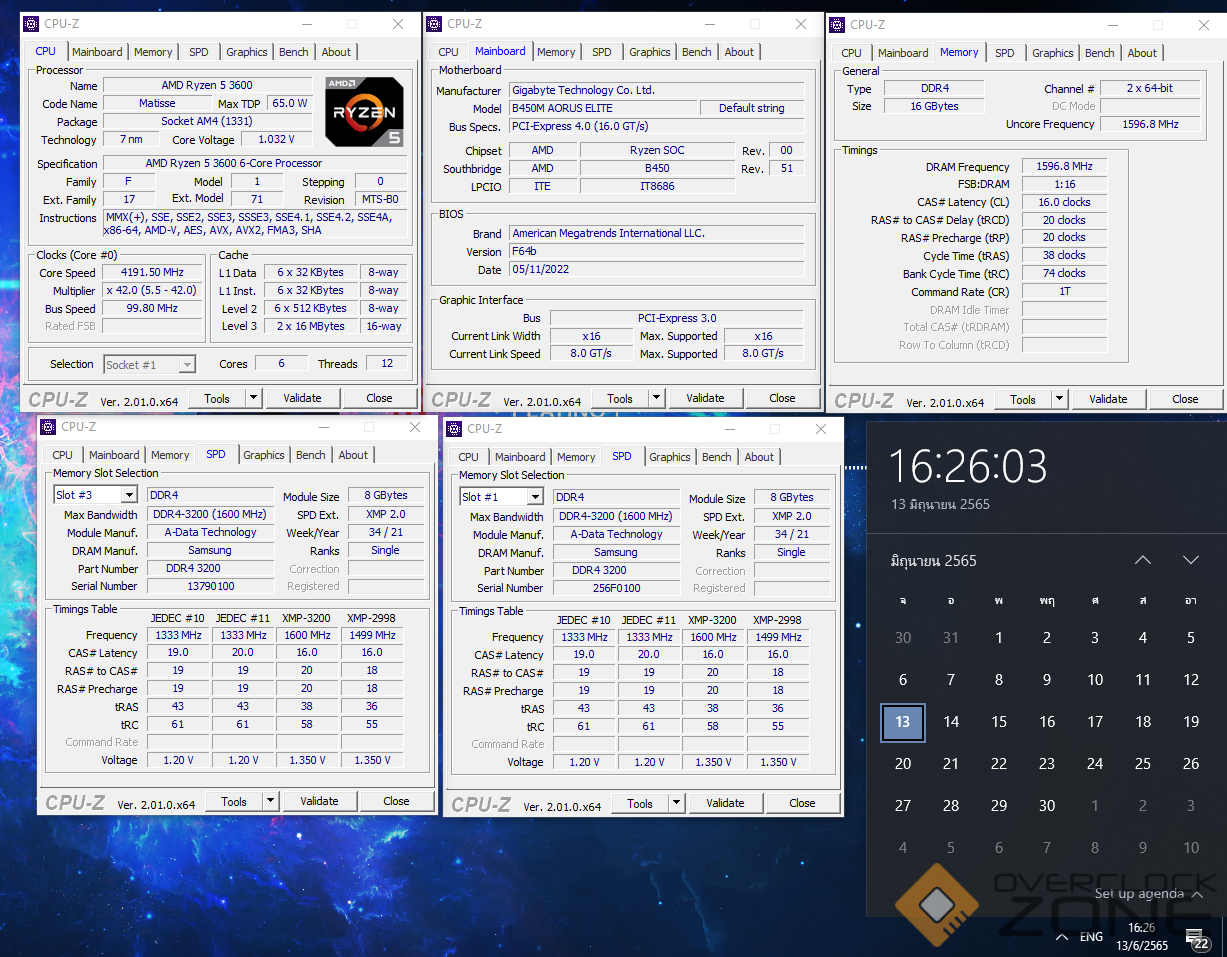Open Graphics tab in Memory window
The image size is (1227, 957).
click(1052, 53)
